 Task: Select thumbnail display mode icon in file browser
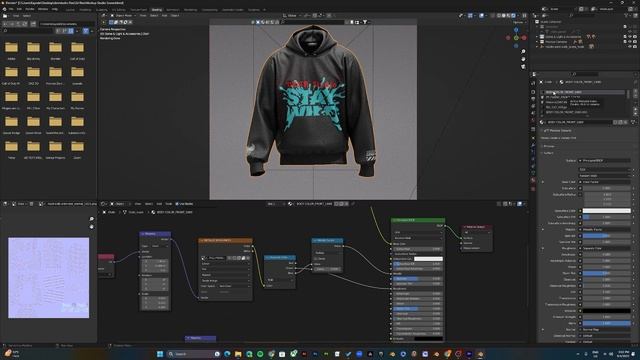pyautogui.click(x=71, y=31)
